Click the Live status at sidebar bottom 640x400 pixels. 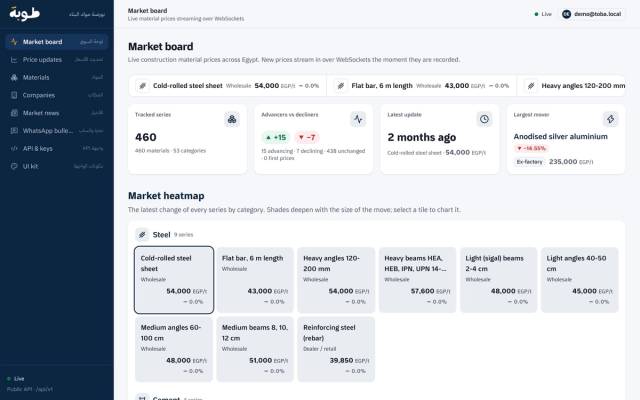16,379
